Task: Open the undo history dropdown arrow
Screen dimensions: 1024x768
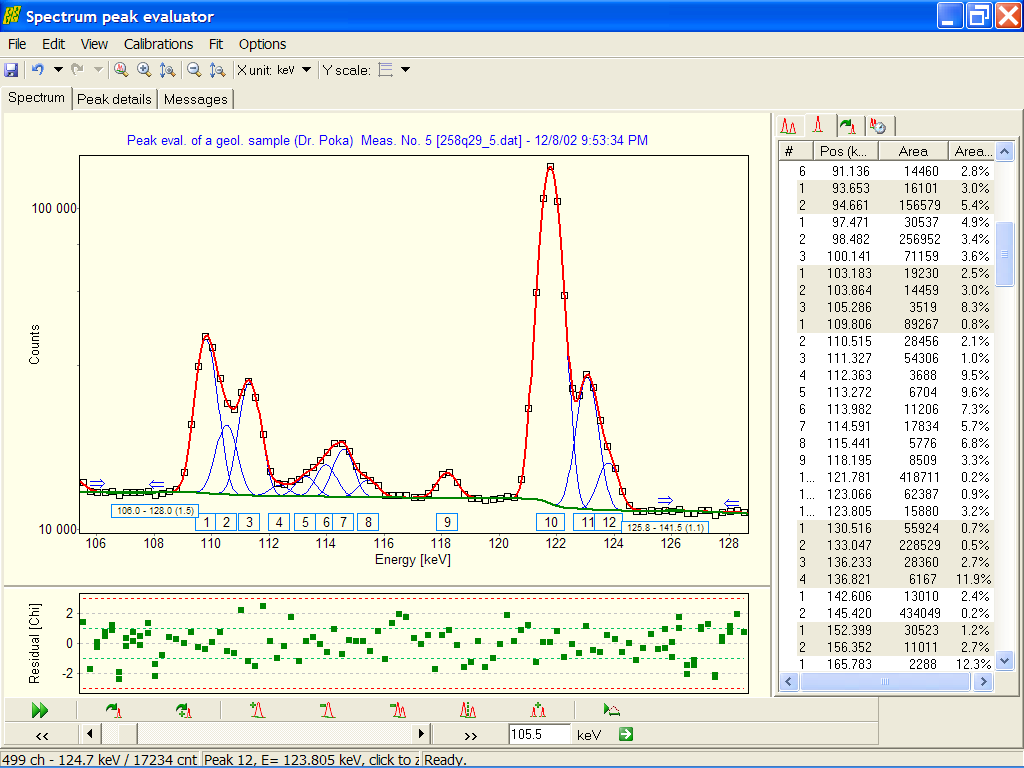Action: (x=58, y=70)
